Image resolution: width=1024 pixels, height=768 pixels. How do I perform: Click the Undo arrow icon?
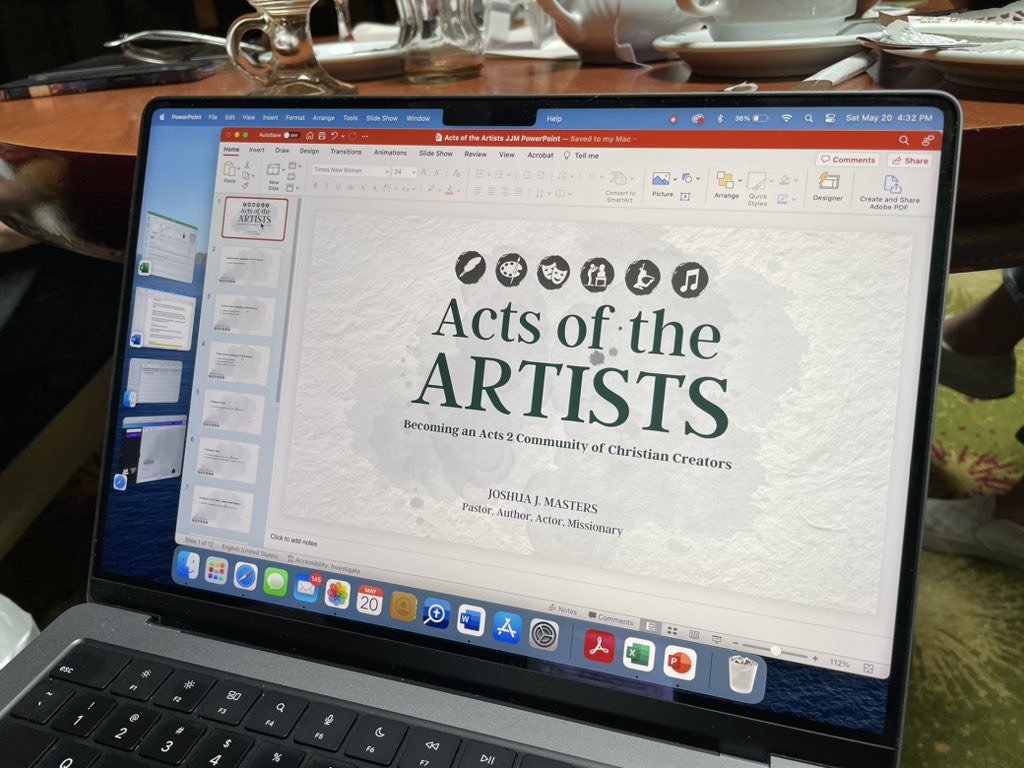334,136
